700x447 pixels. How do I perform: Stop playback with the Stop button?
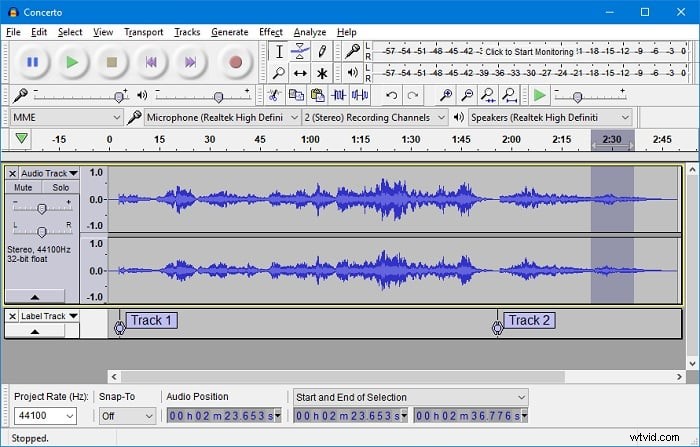pyautogui.click(x=112, y=62)
